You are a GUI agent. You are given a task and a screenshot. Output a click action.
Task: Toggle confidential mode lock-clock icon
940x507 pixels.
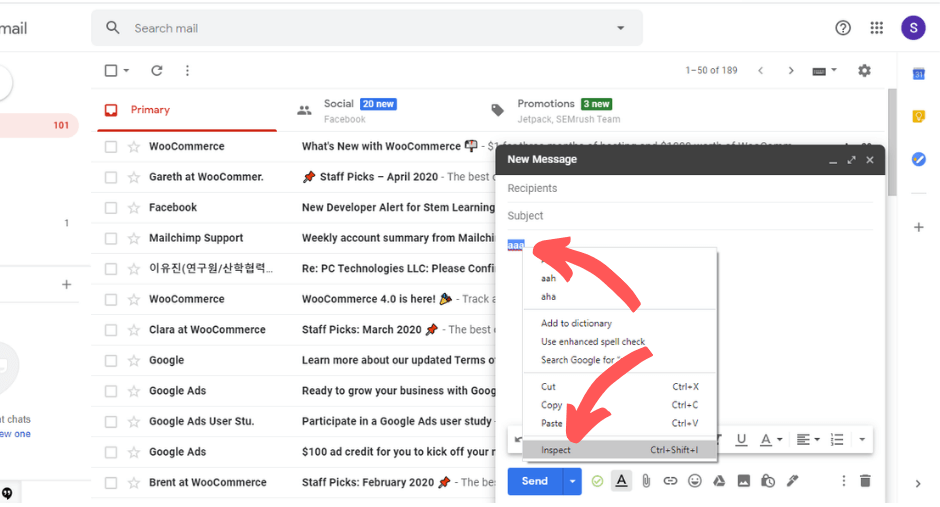coord(768,481)
